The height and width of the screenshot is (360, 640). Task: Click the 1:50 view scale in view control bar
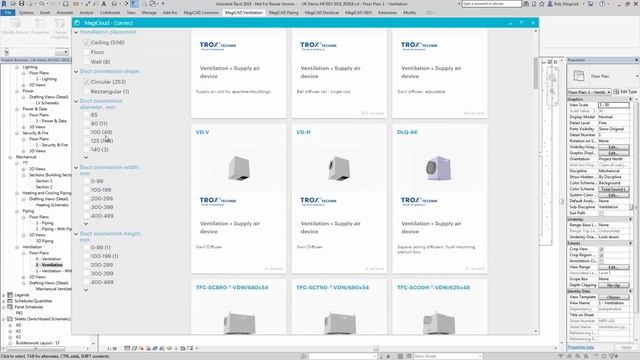(112, 349)
